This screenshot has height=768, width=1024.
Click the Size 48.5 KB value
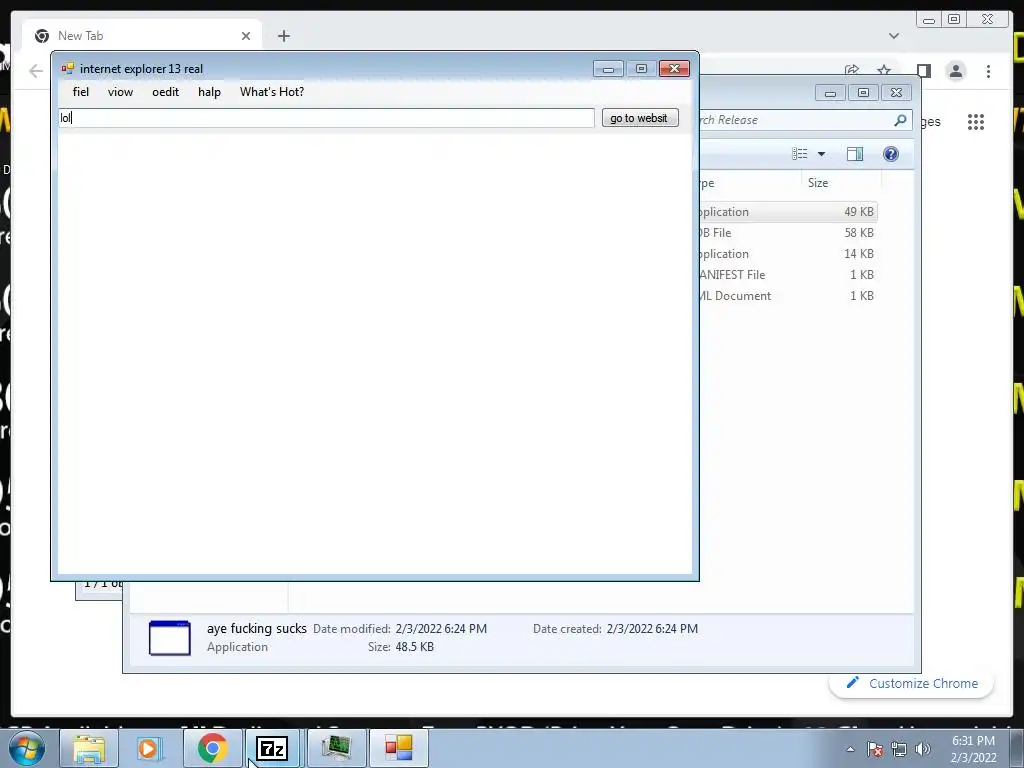click(414, 647)
